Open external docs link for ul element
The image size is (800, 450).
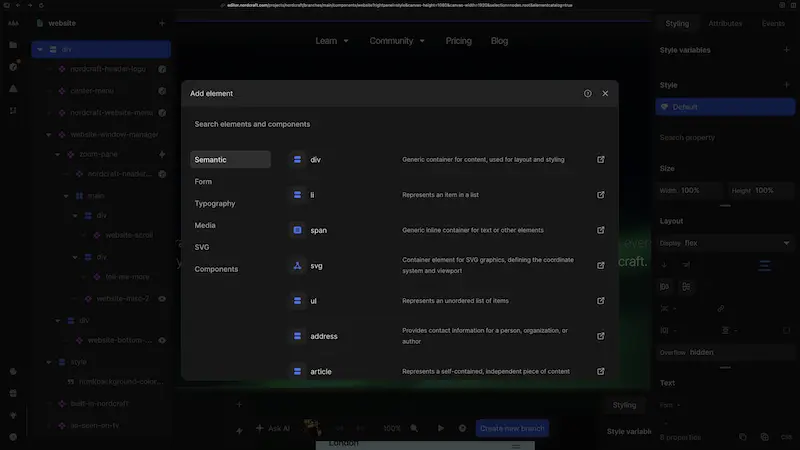tap(601, 301)
